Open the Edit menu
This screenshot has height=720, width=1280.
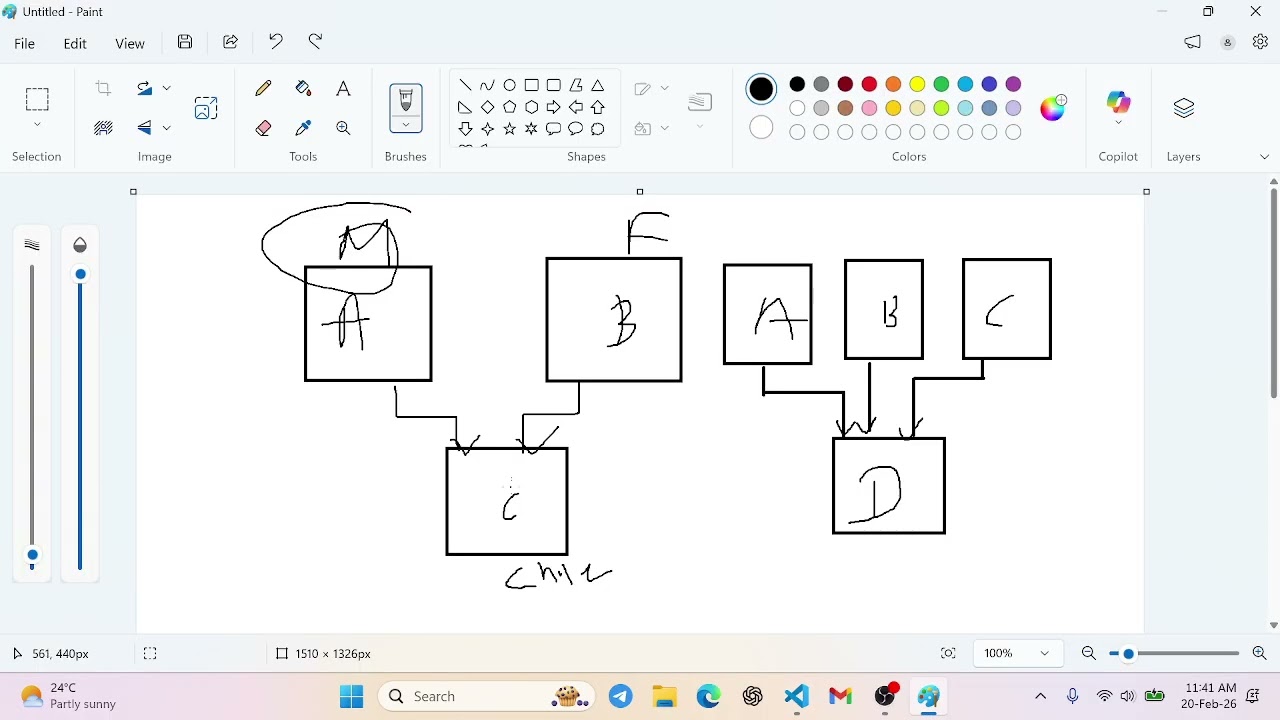coord(75,44)
